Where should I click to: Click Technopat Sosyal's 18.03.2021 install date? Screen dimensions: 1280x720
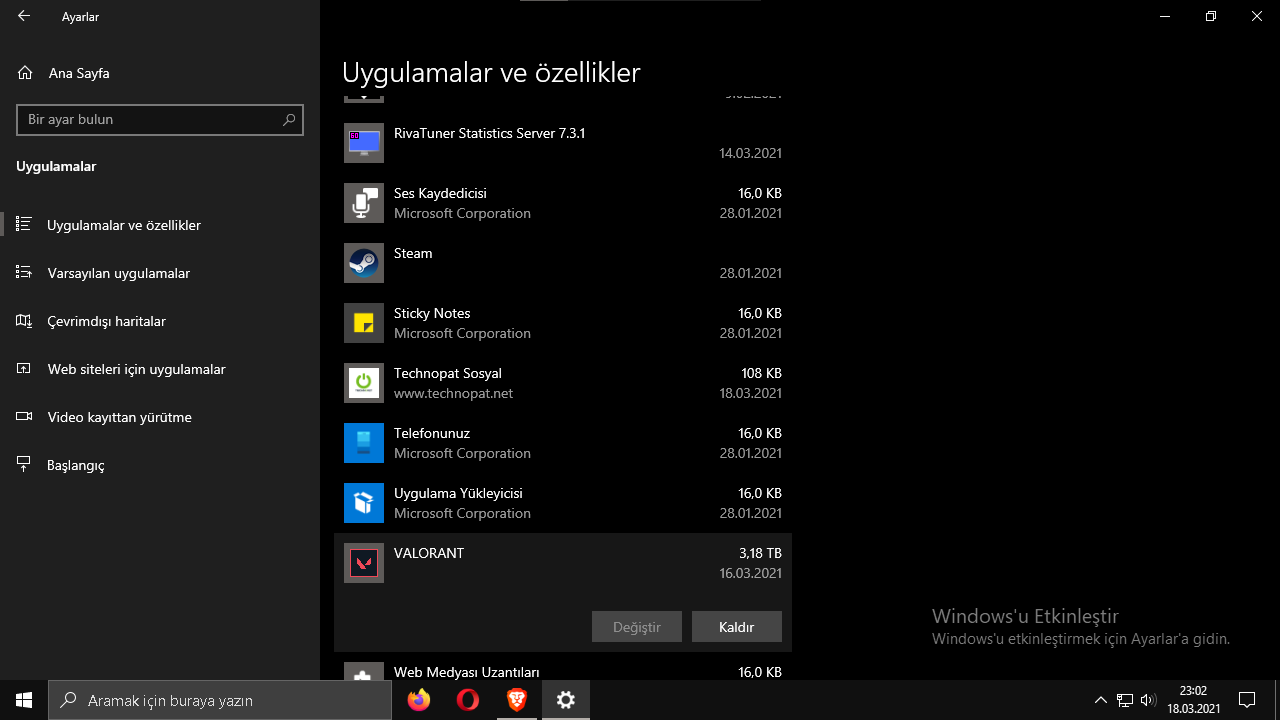pyautogui.click(x=750, y=393)
